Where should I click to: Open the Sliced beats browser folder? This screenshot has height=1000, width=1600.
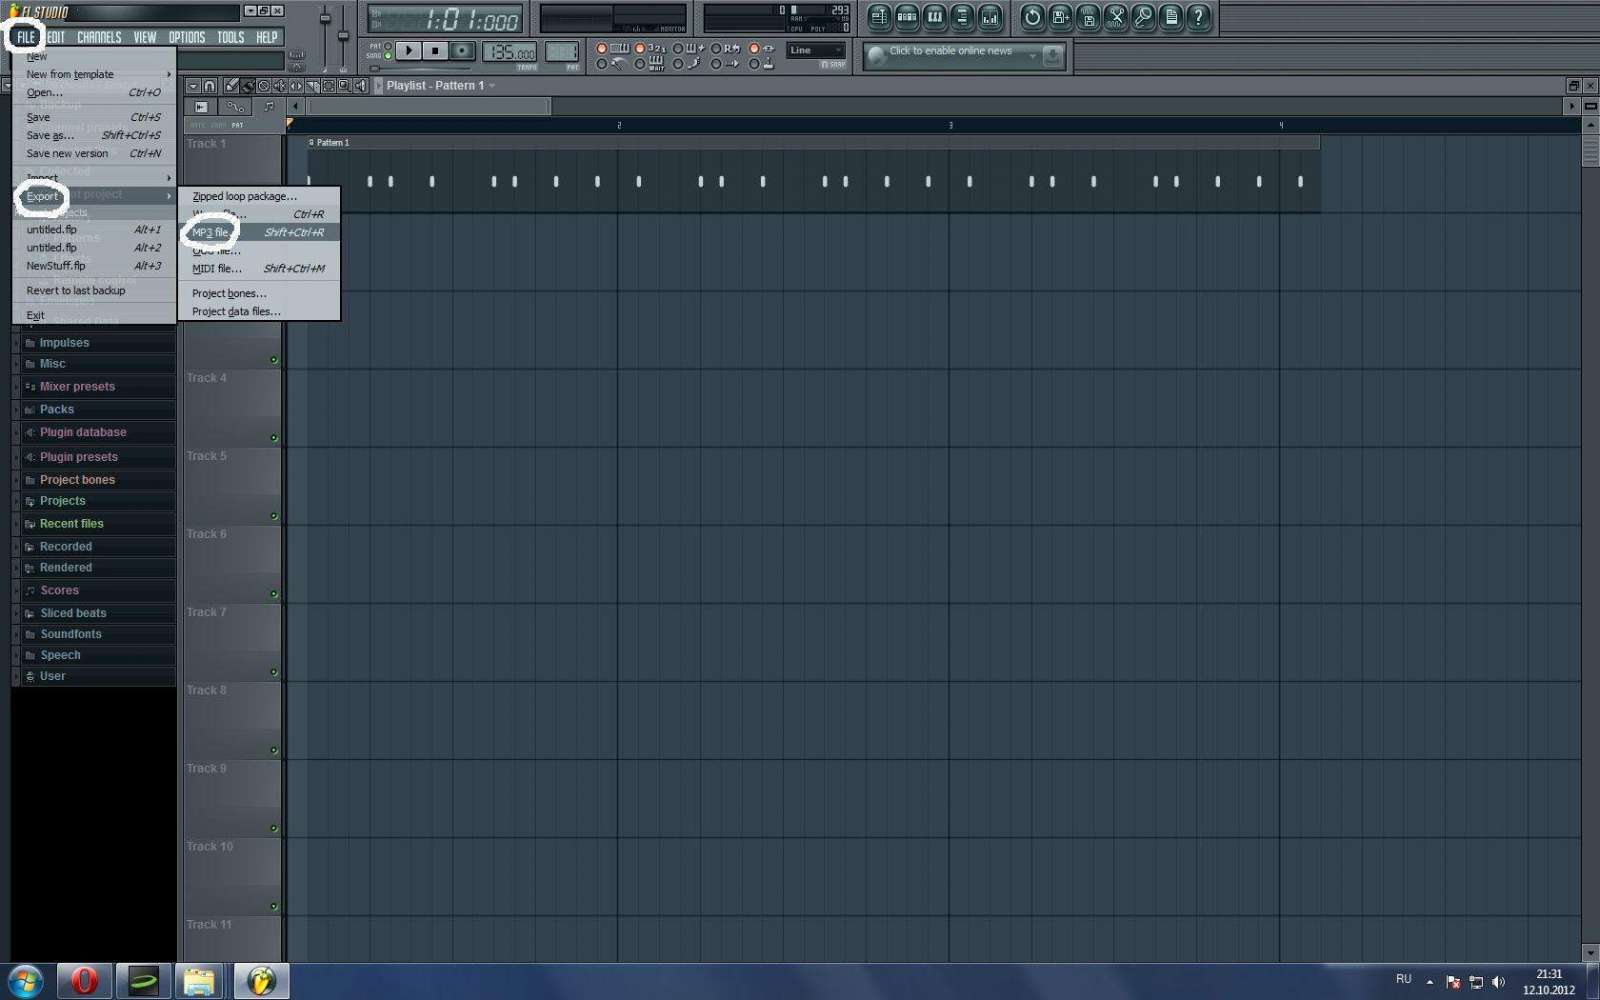click(73, 613)
